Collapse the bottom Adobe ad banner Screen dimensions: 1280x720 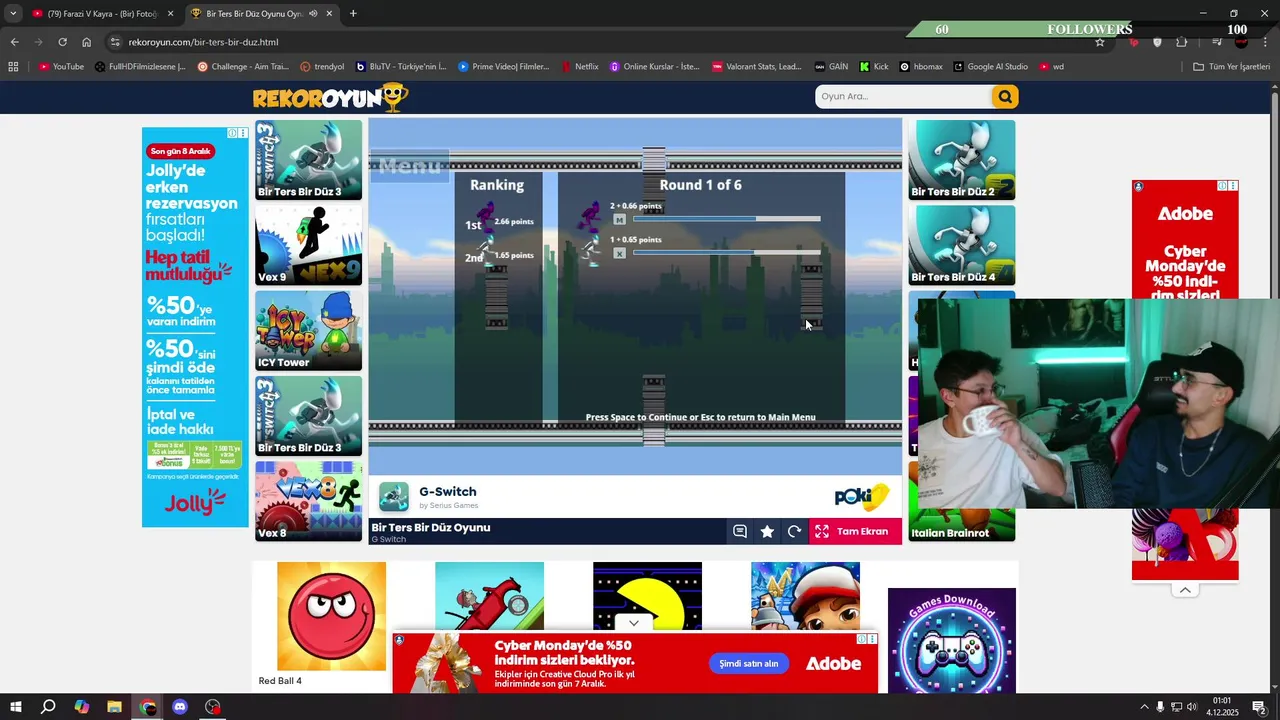tap(633, 622)
